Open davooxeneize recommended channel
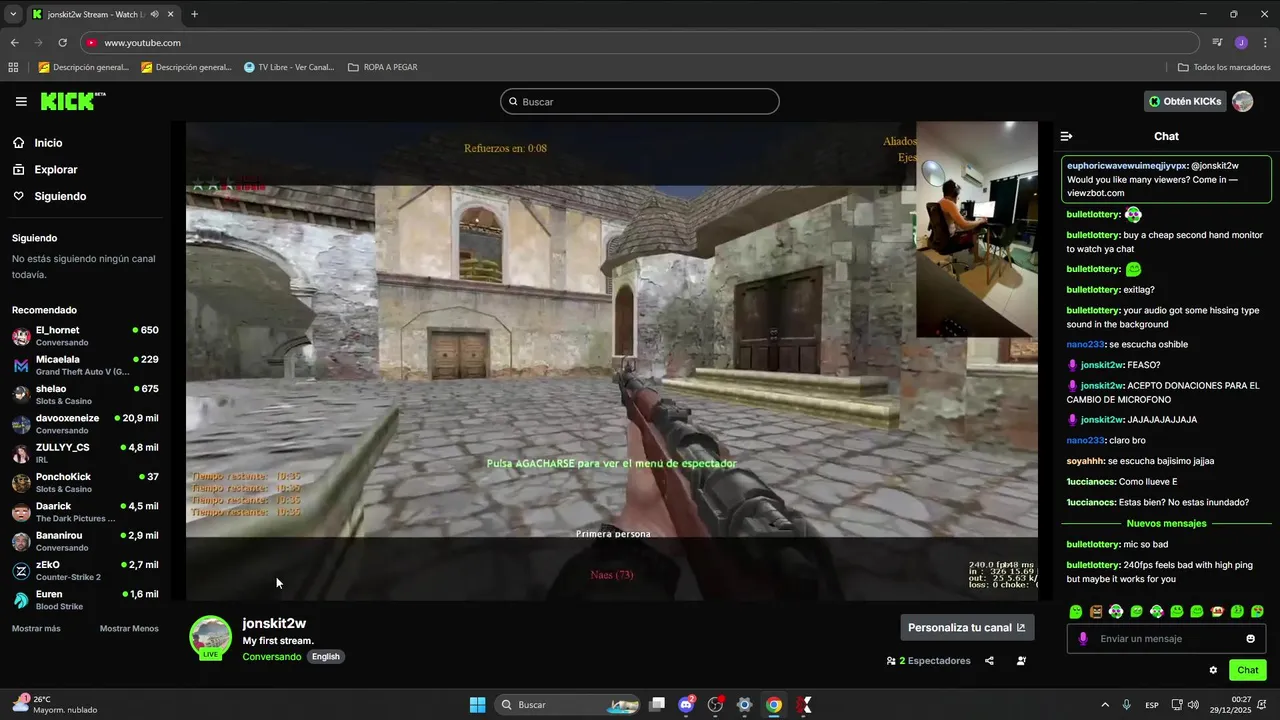Screen dimensions: 1280x720 pyautogui.click(x=85, y=424)
